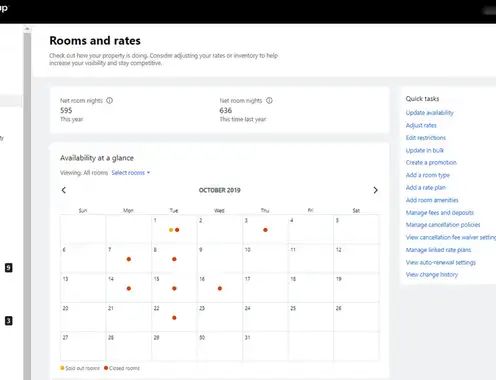Viewport: 496px width, 380px height.
Task: Click the closed-rooms dot on October 14
Action: coord(129,288)
